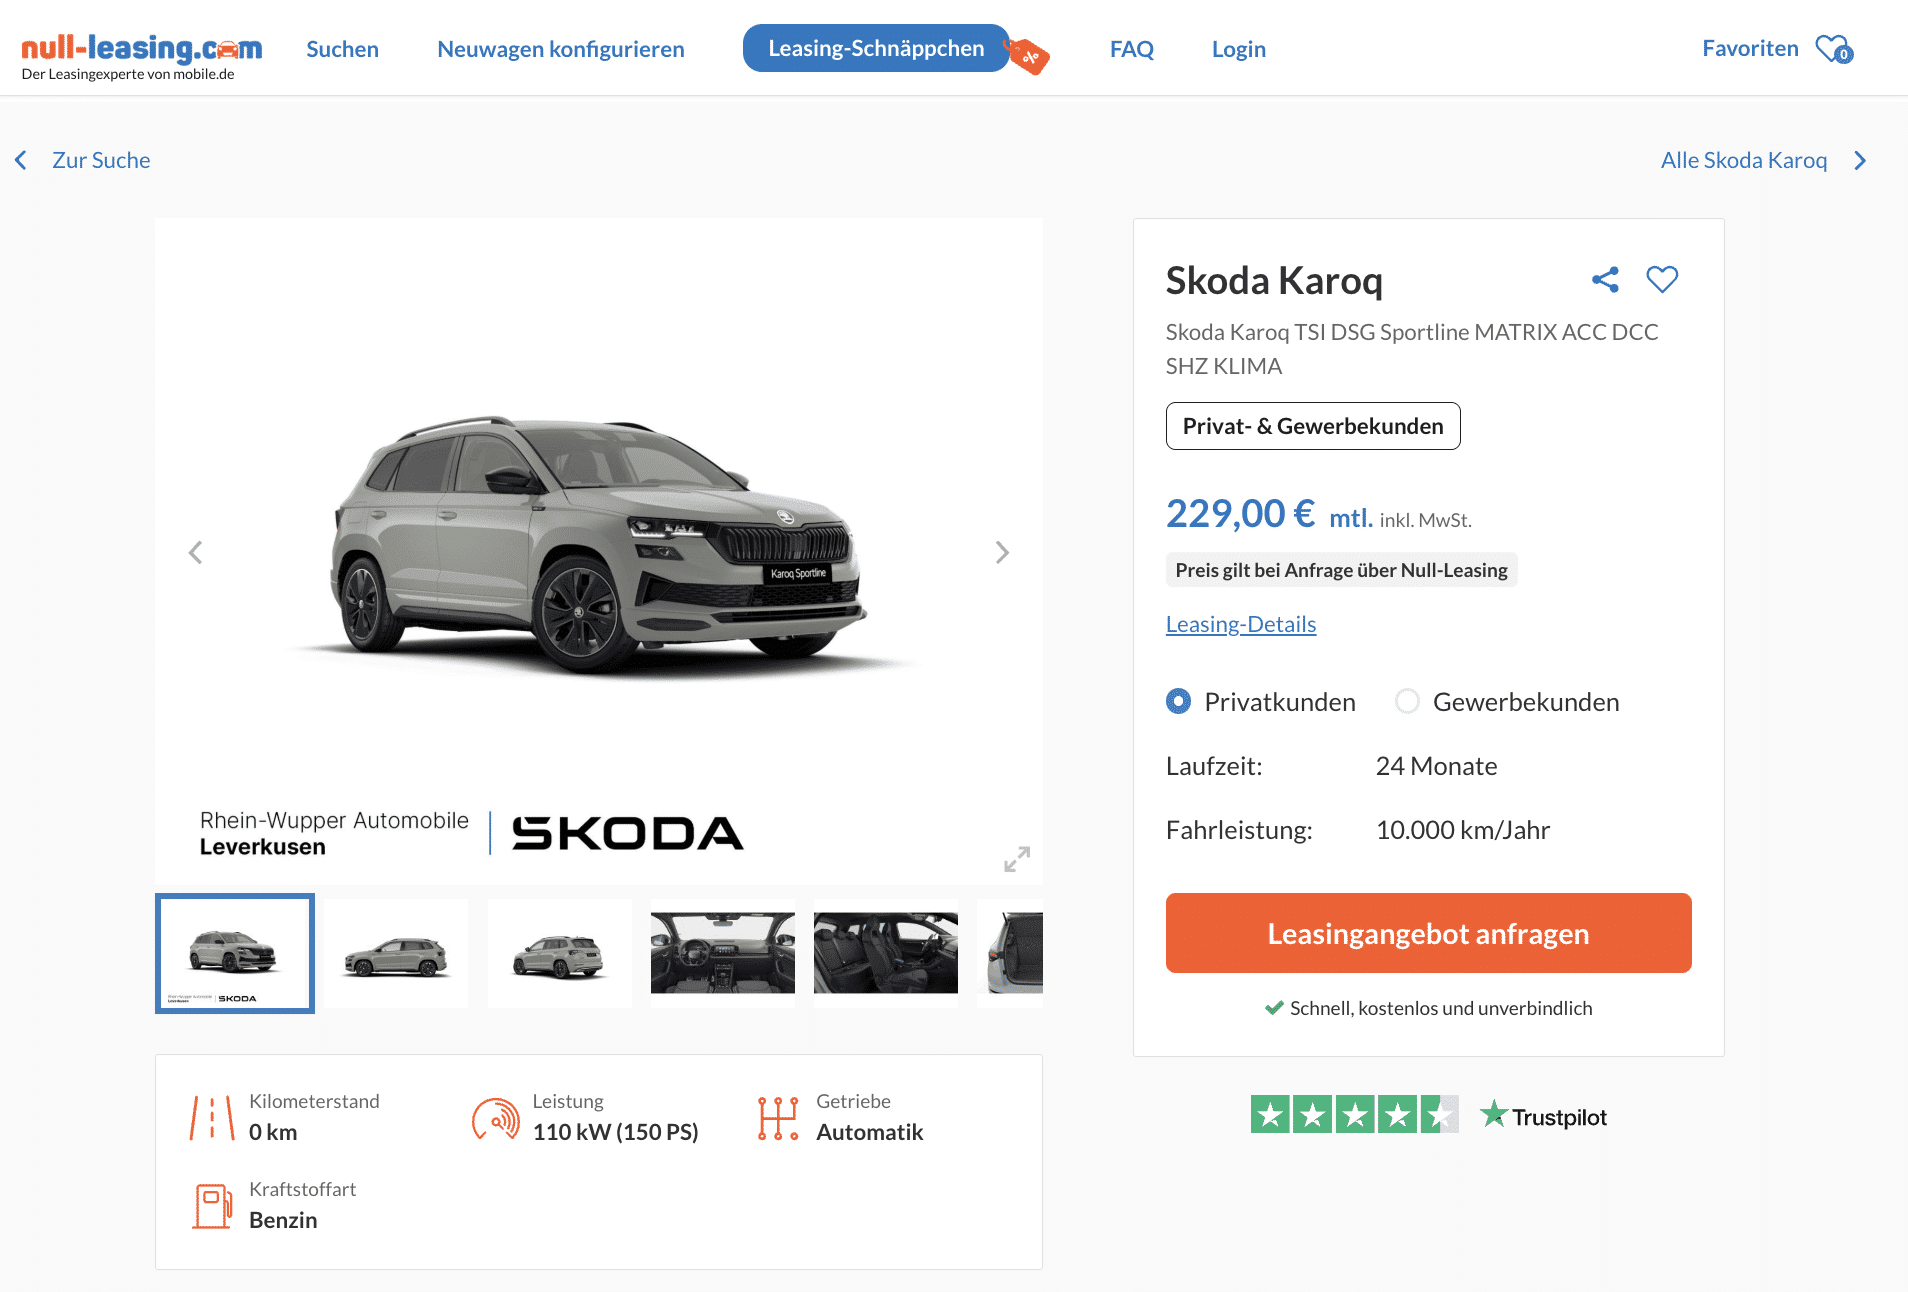
Task: Open Alle Skoda Karoq link
Action: click(x=1744, y=160)
